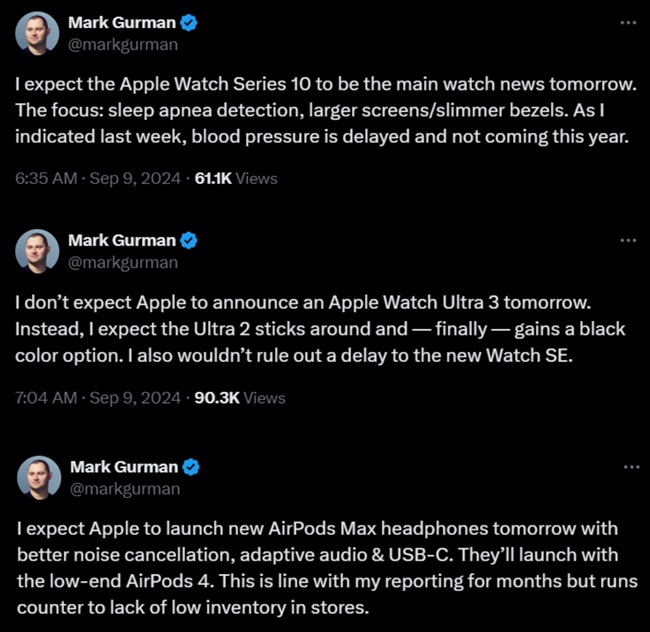View the 90.3K Views count
650x632 pixels.
pos(239,398)
